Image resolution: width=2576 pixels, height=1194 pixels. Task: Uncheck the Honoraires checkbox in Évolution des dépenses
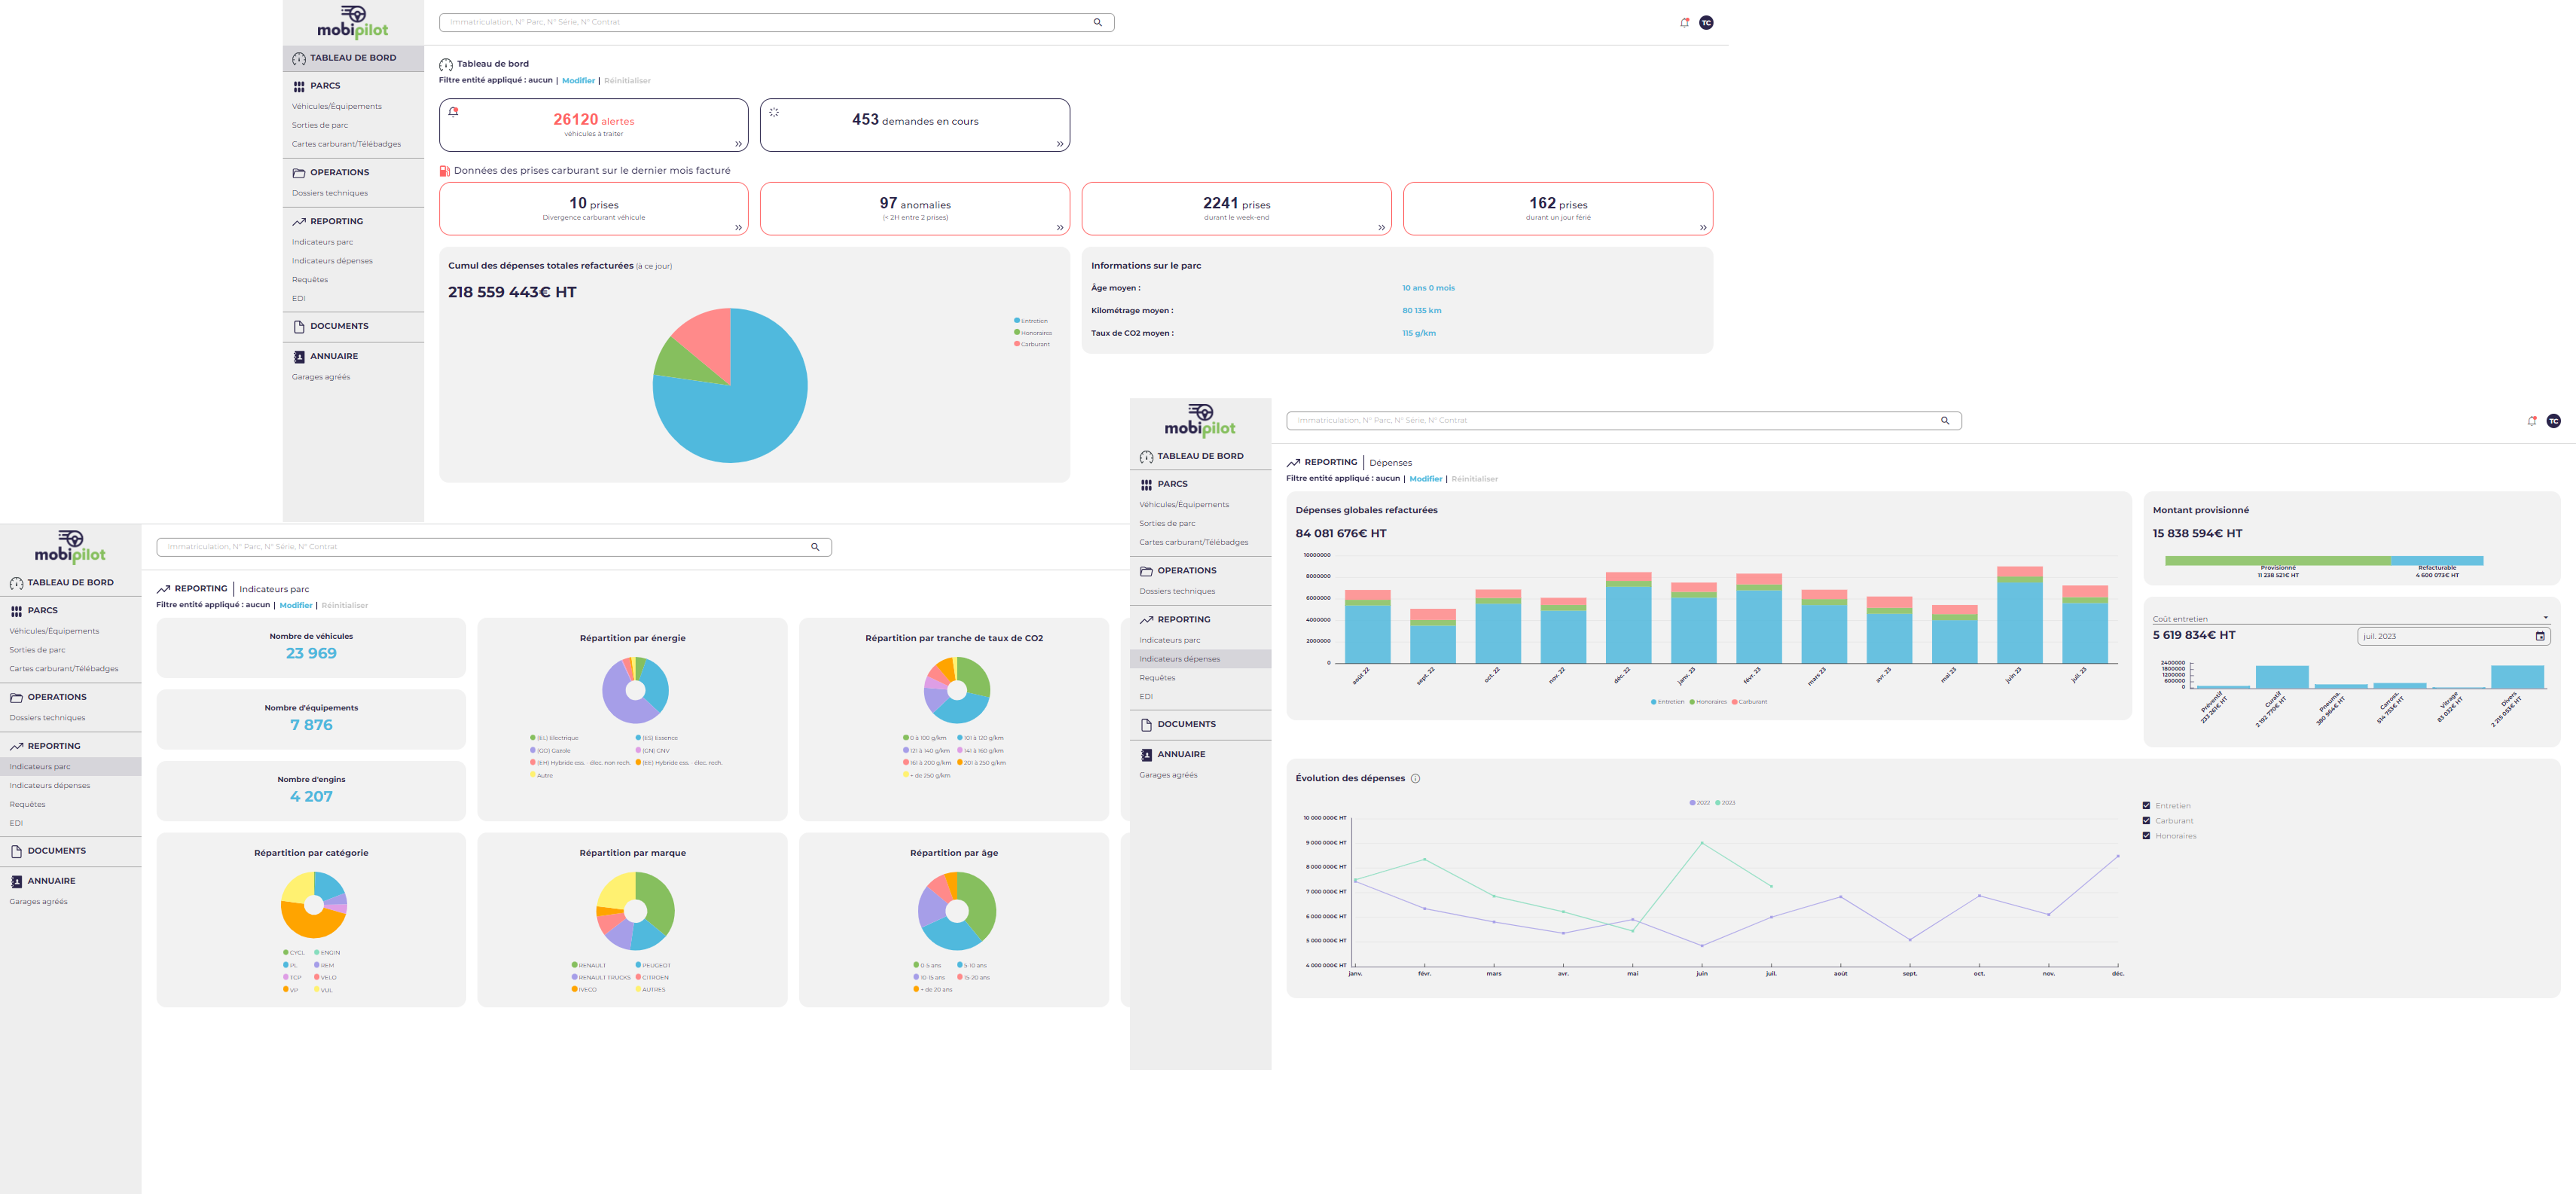(2146, 835)
